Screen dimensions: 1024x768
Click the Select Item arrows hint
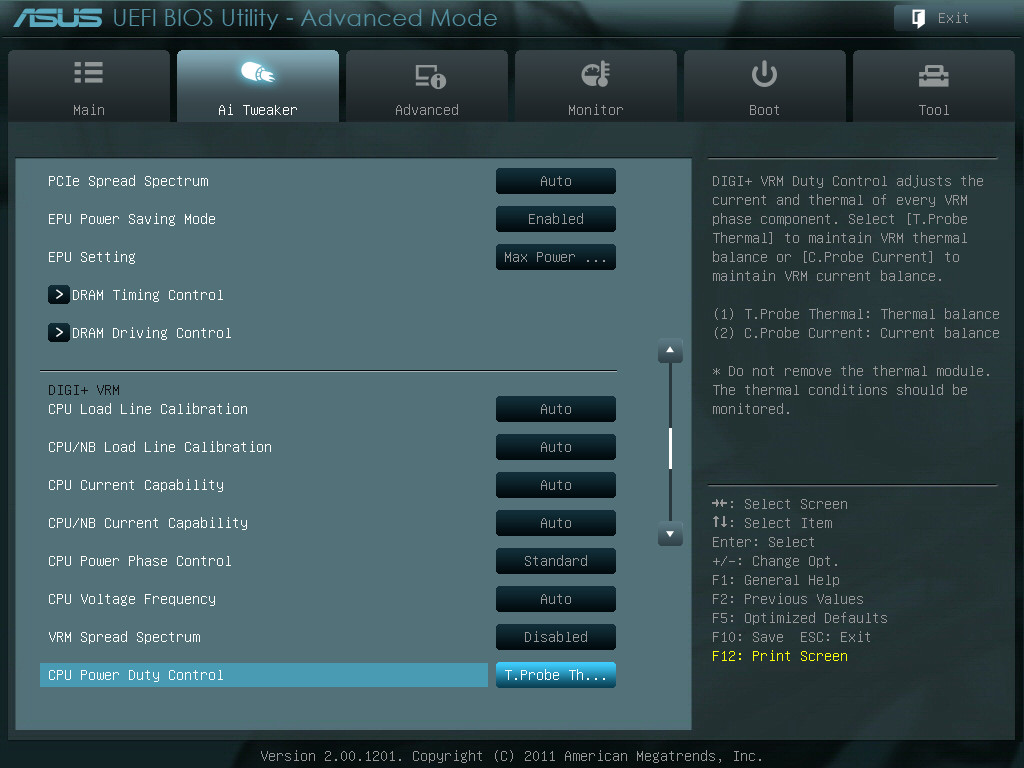(x=772, y=522)
